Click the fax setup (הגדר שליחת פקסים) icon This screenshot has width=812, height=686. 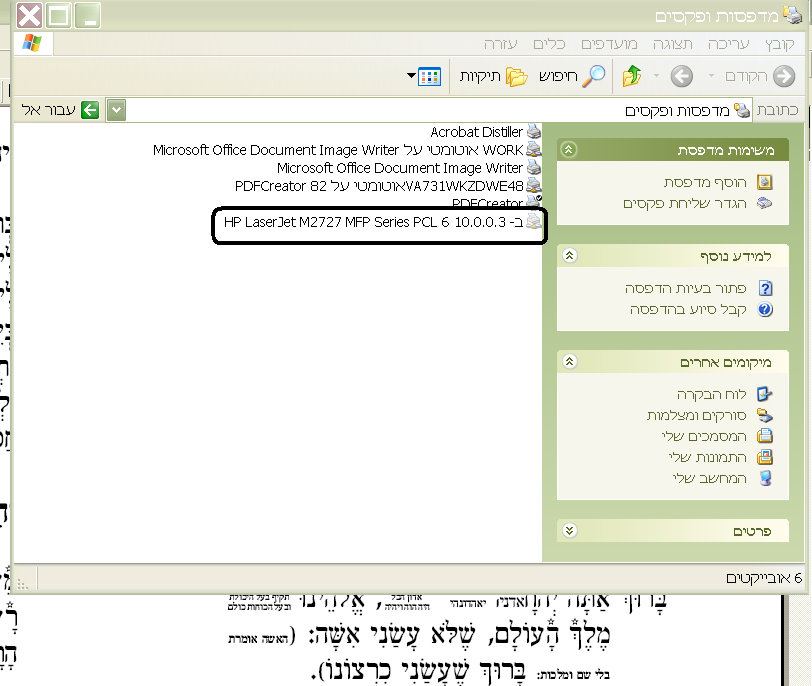[764, 203]
